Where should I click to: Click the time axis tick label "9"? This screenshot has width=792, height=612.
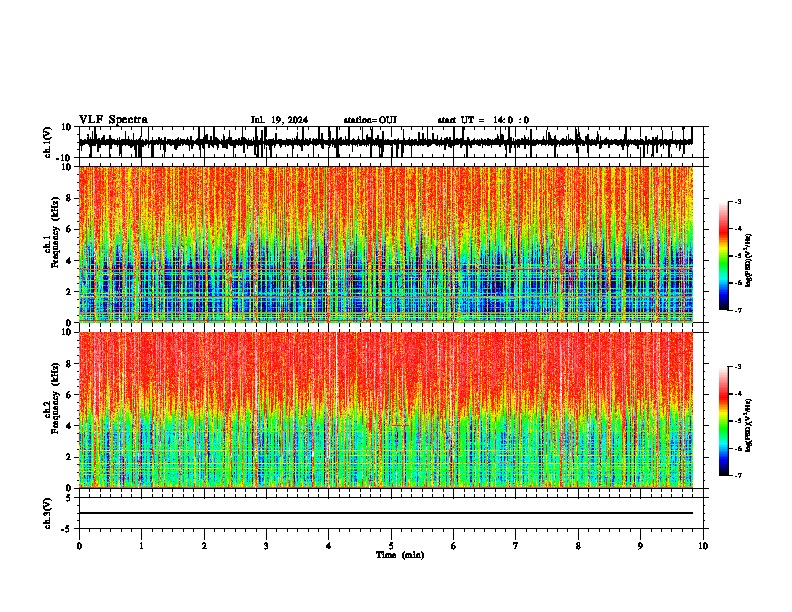click(640, 546)
